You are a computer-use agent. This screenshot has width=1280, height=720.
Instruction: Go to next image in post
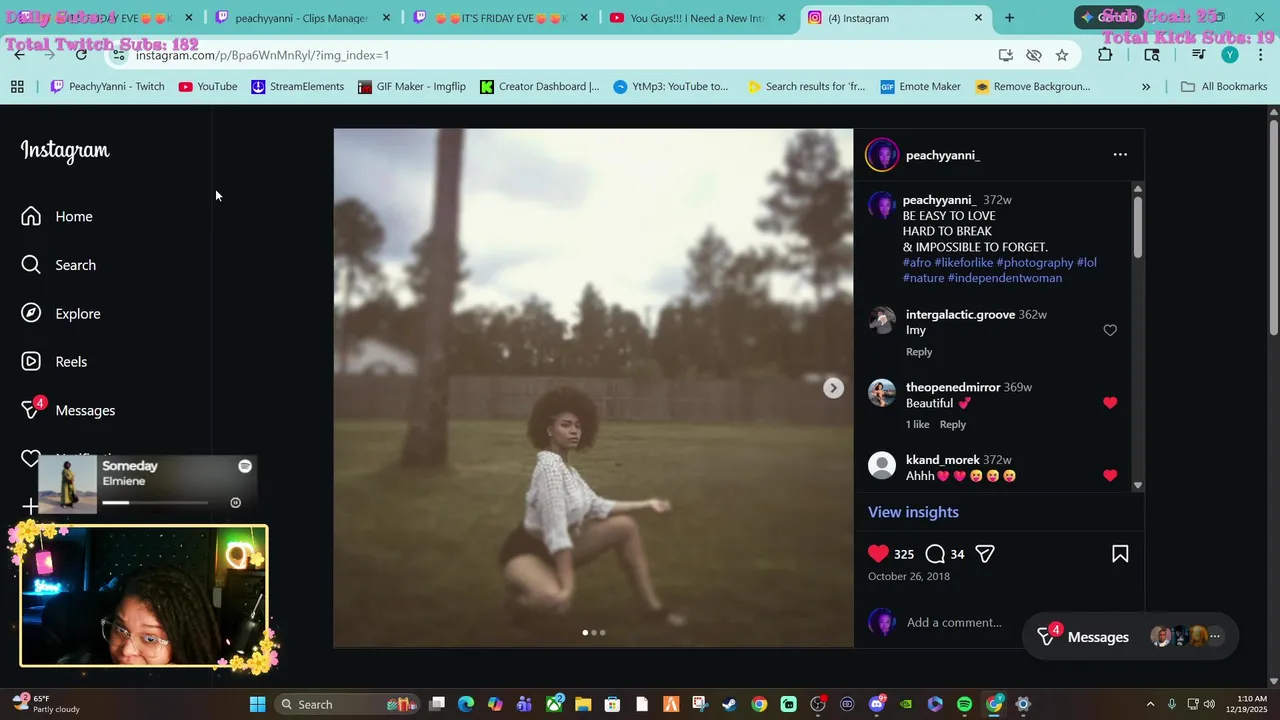pos(833,388)
